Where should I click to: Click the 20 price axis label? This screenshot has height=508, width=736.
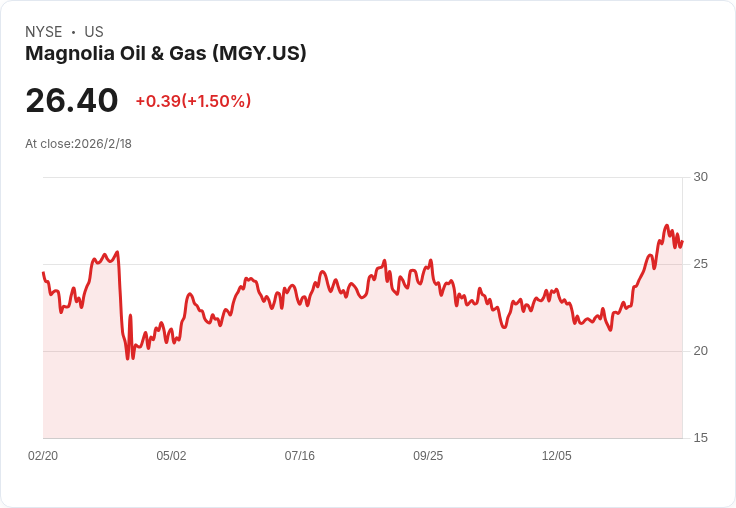click(700, 351)
